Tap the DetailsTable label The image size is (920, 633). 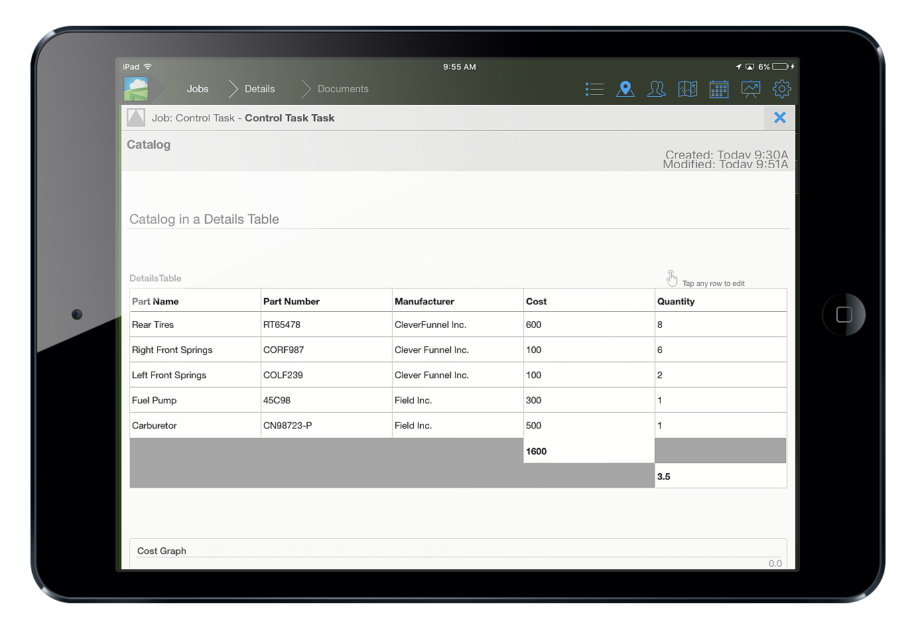[155, 278]
